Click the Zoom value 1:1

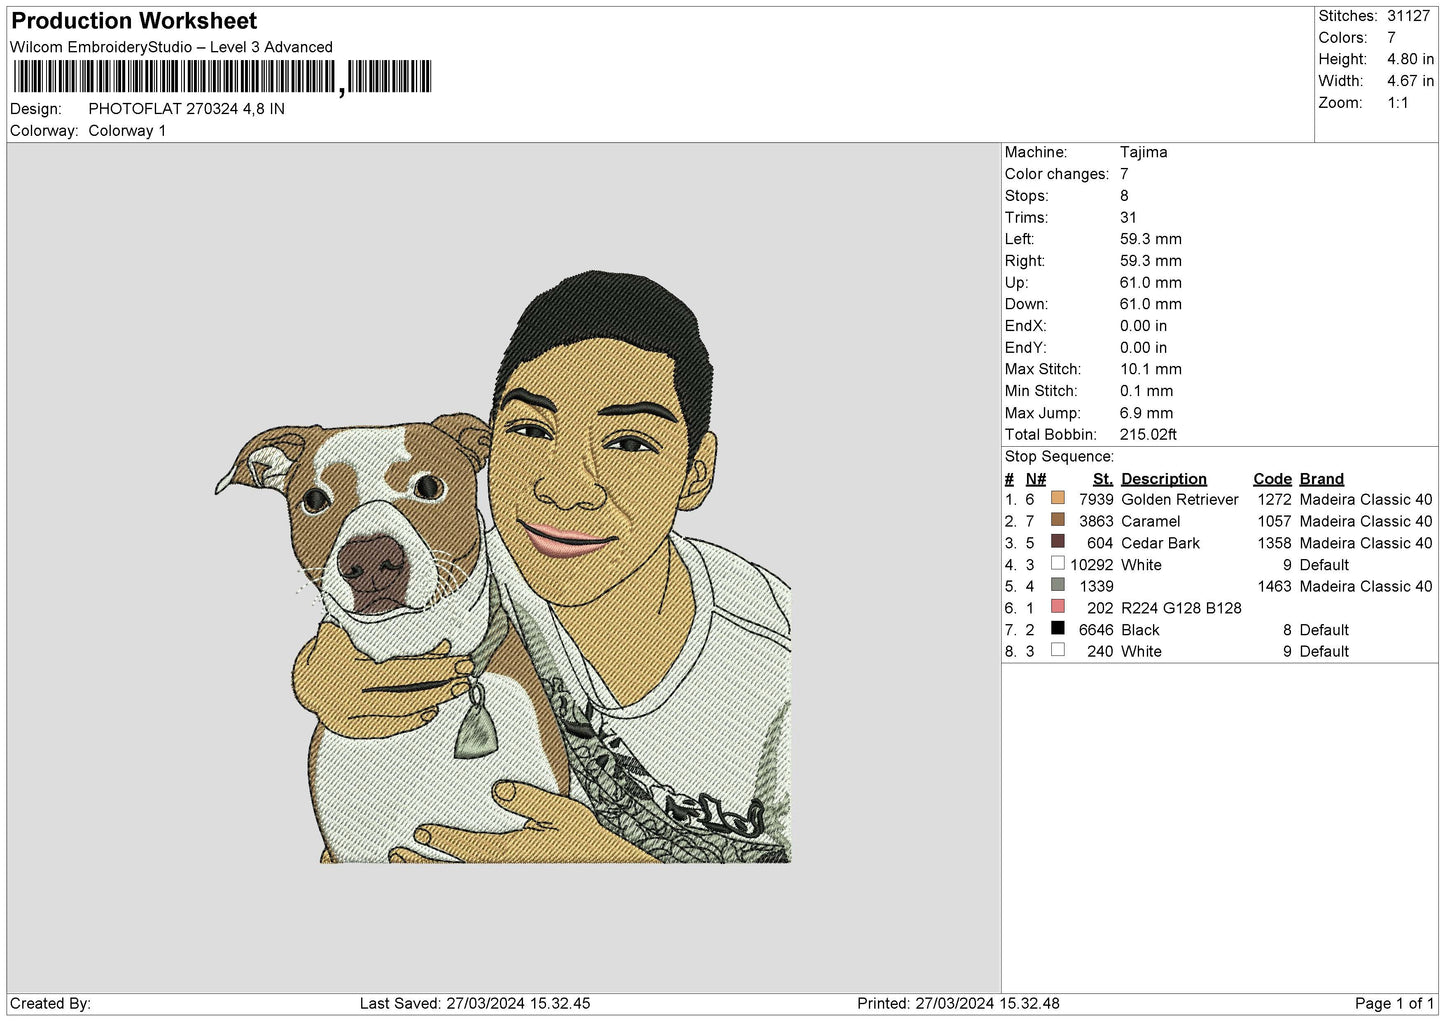(1397, 103)
